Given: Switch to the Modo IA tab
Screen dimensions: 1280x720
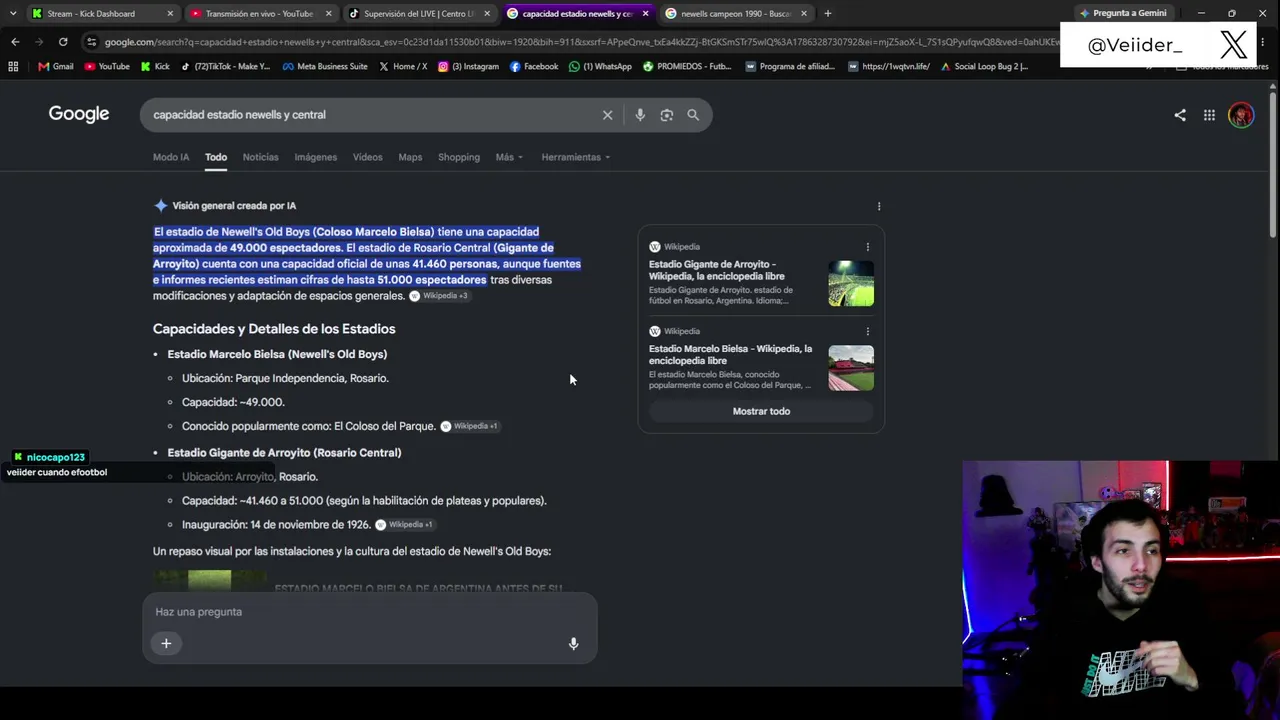Looking at the screenshot, I should (171, 157).
